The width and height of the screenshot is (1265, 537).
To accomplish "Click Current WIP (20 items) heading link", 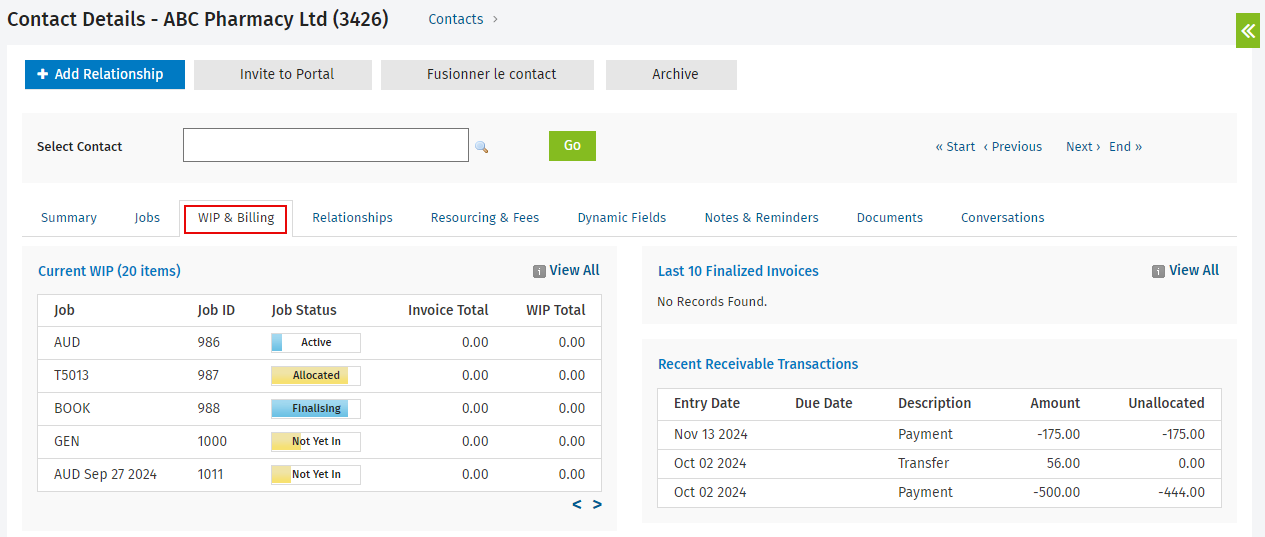I will pyautogui.click(x=109, y=271).
